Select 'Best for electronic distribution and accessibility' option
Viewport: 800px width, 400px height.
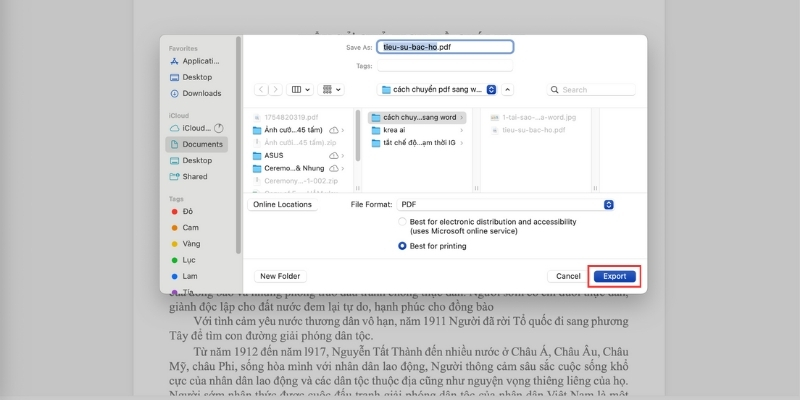[403, 222]
